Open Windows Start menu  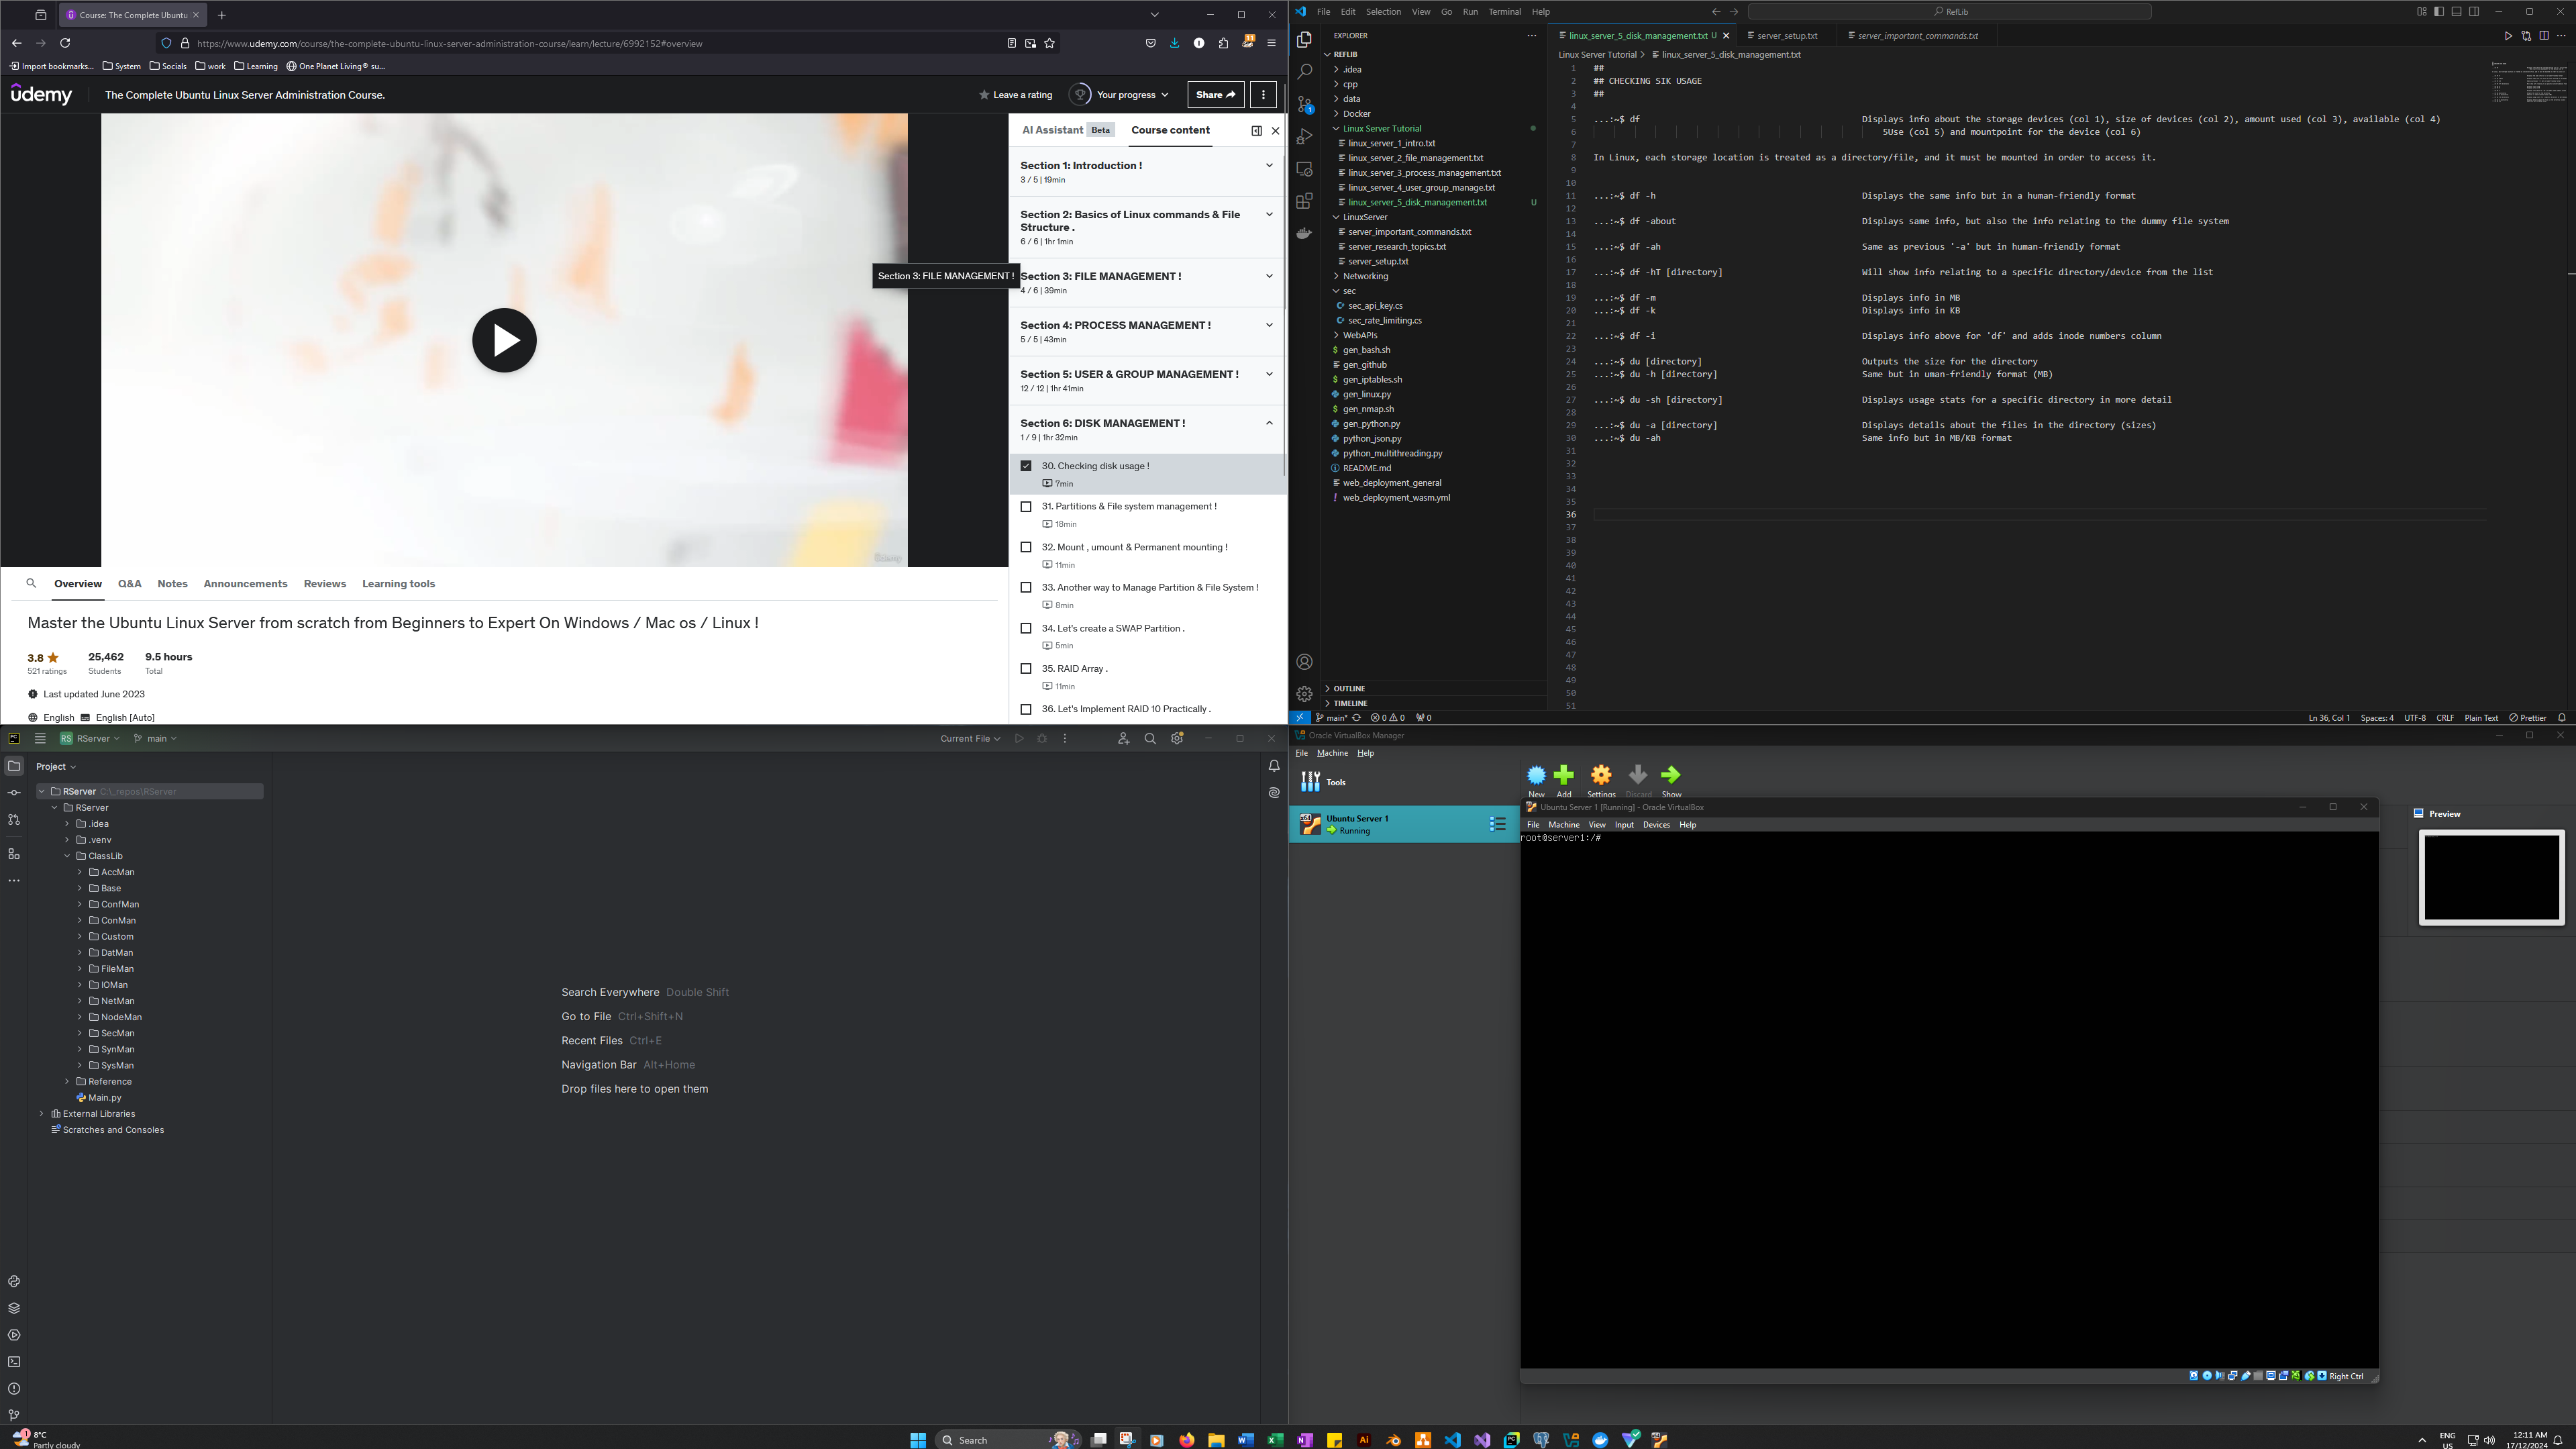(x=918, y=1440)
